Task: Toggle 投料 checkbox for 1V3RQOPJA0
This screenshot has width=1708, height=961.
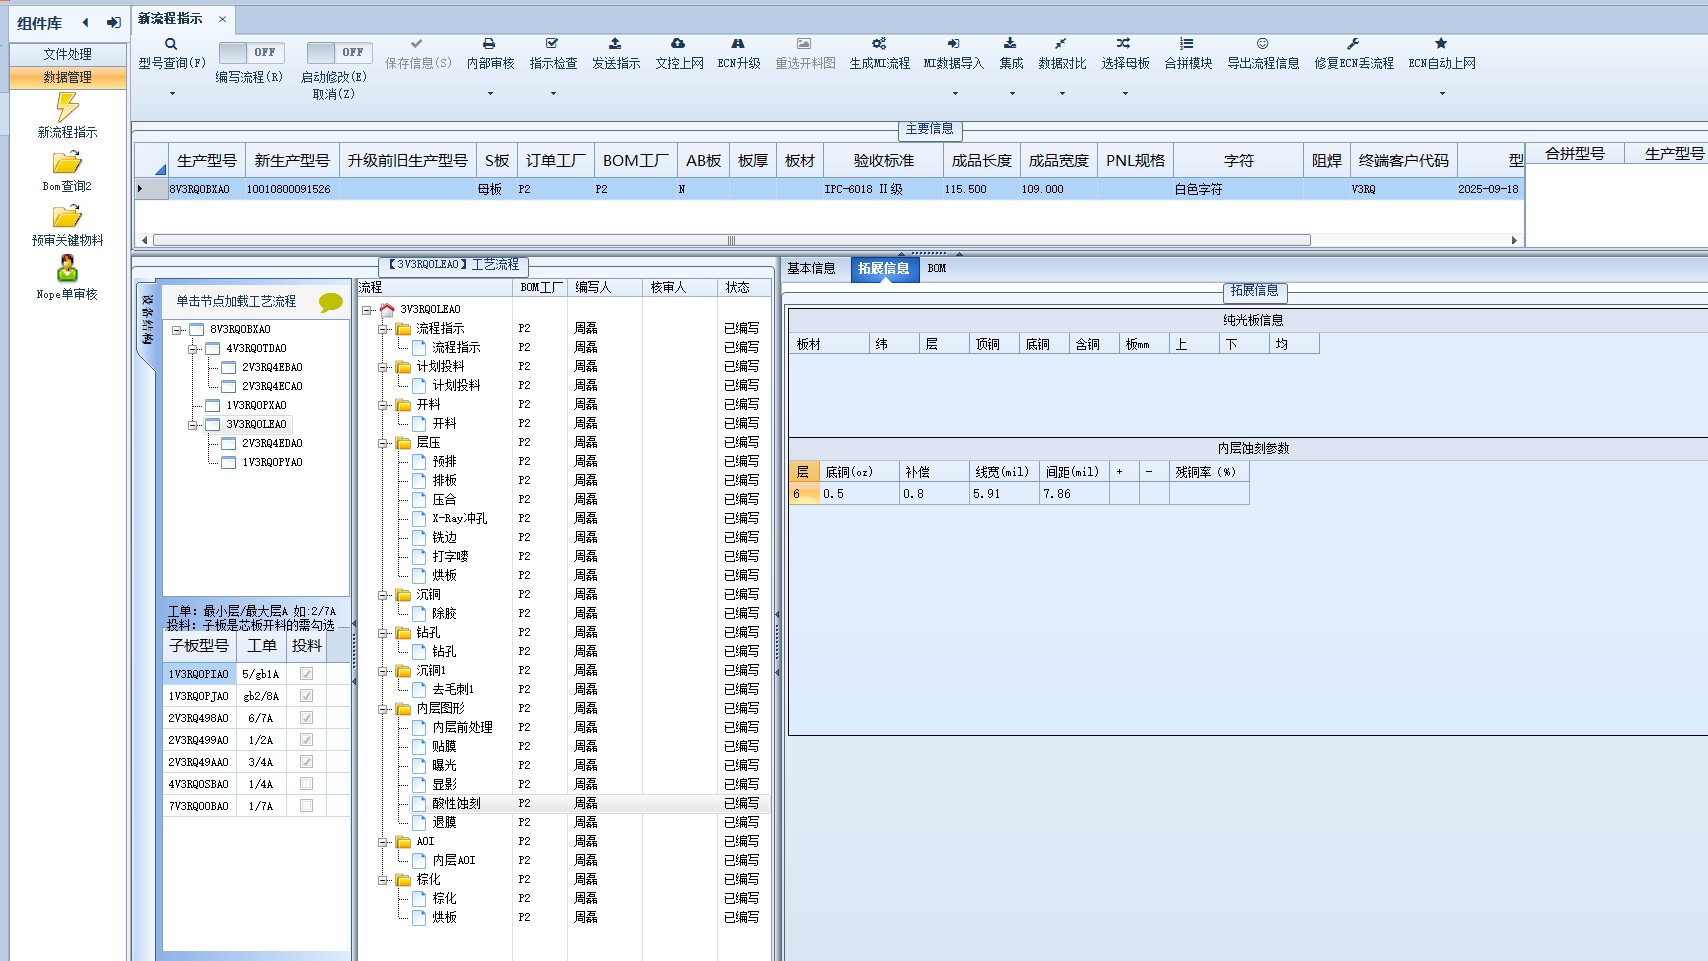Action: pos(306,696)
